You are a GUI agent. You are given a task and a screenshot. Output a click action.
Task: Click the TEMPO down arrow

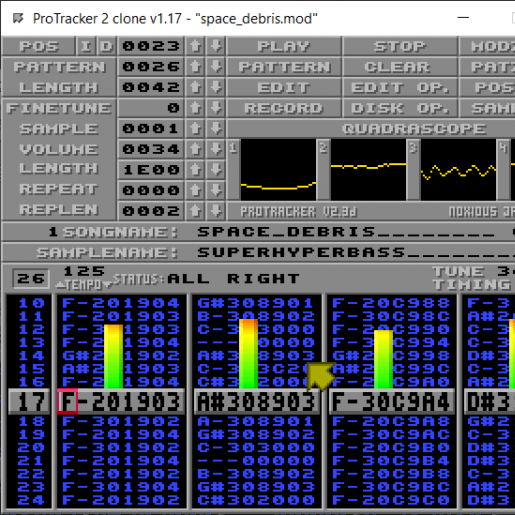[x=107, y=285]
